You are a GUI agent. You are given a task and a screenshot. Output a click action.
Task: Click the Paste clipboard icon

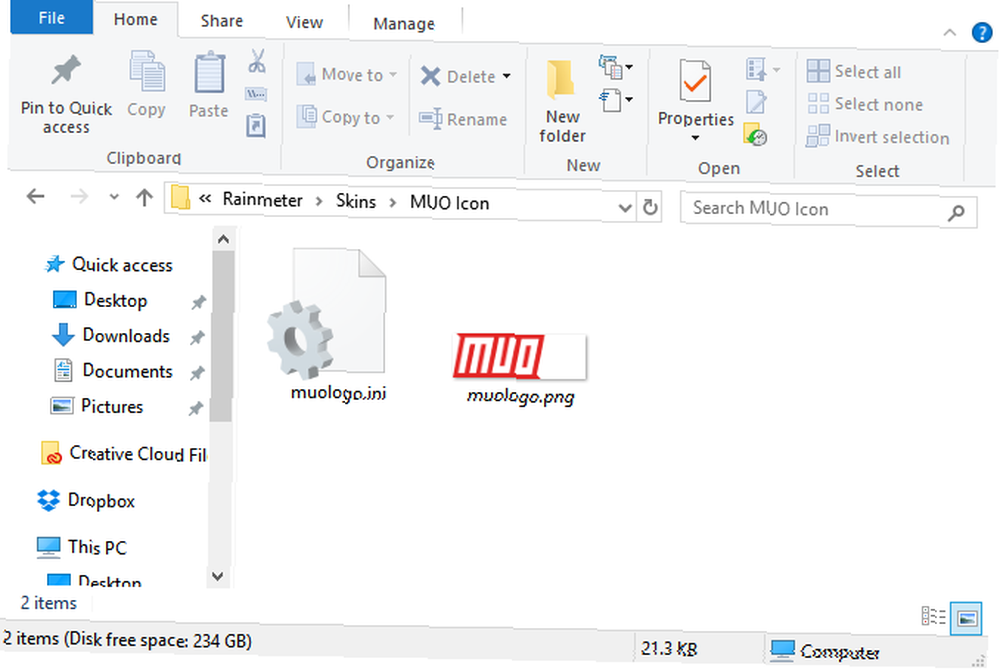click(209, 72)
